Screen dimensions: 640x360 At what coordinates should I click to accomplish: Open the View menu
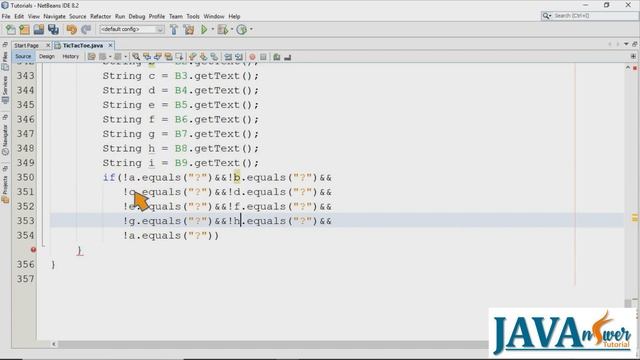(x=34, y=16)
